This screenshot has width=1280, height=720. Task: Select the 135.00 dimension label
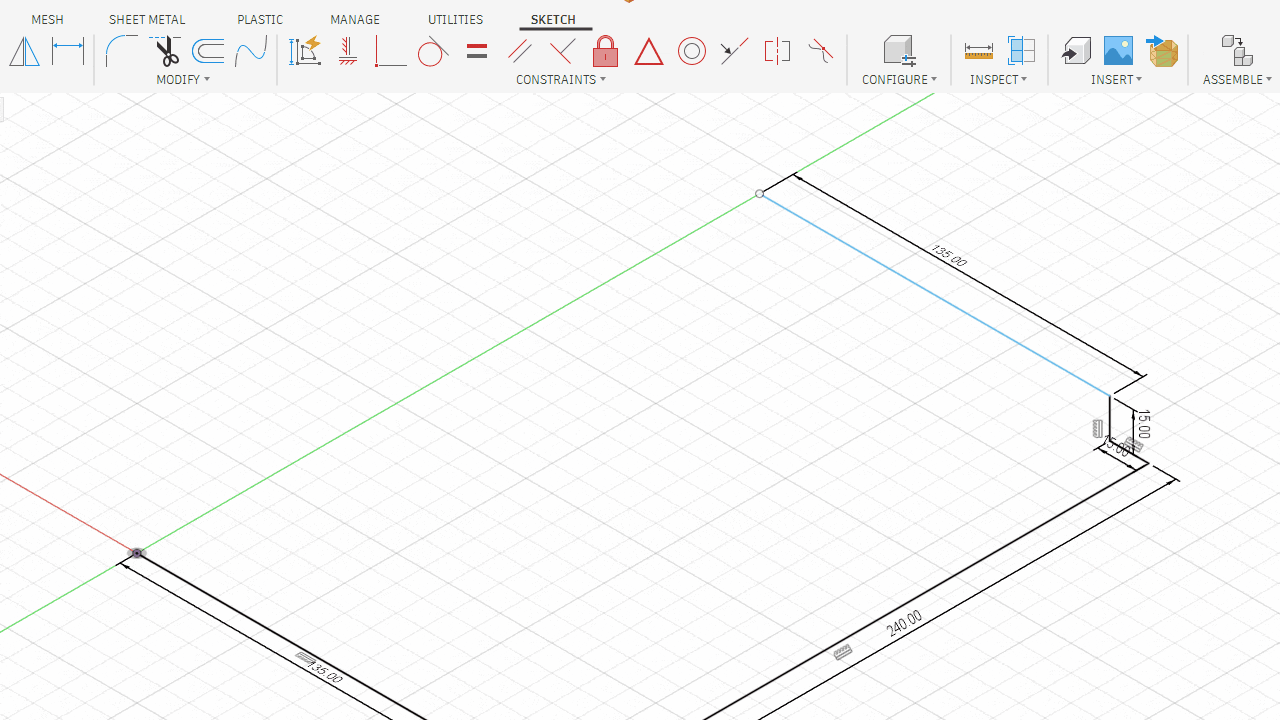948,256
